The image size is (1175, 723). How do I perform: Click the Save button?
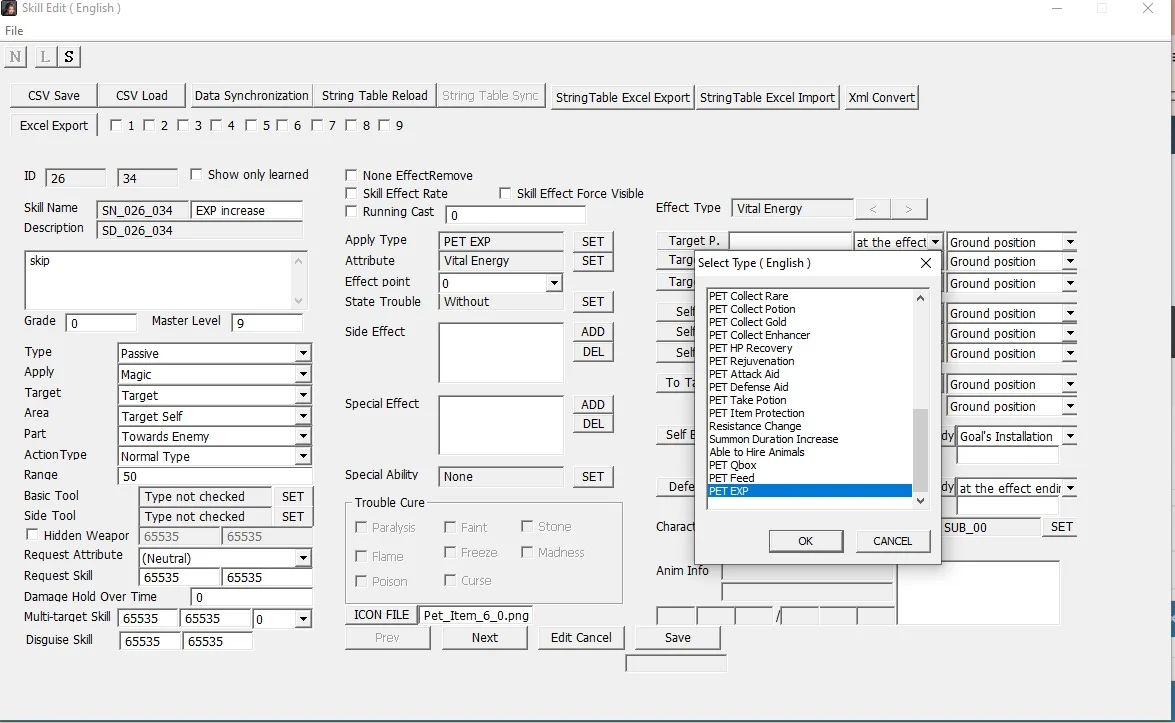pyautogui.click(x=677, y=638)
